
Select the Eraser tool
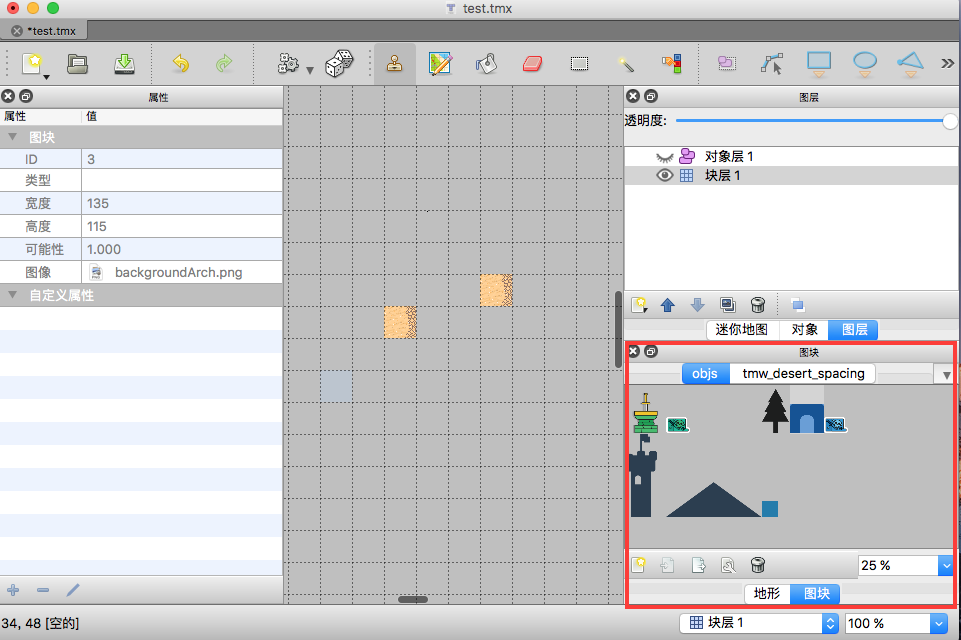[532, 63]
